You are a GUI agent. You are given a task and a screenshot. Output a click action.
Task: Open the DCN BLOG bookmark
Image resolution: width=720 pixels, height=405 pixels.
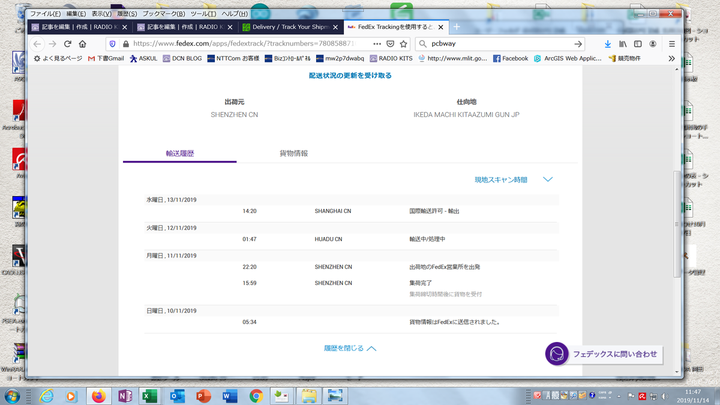click(180, 59)
